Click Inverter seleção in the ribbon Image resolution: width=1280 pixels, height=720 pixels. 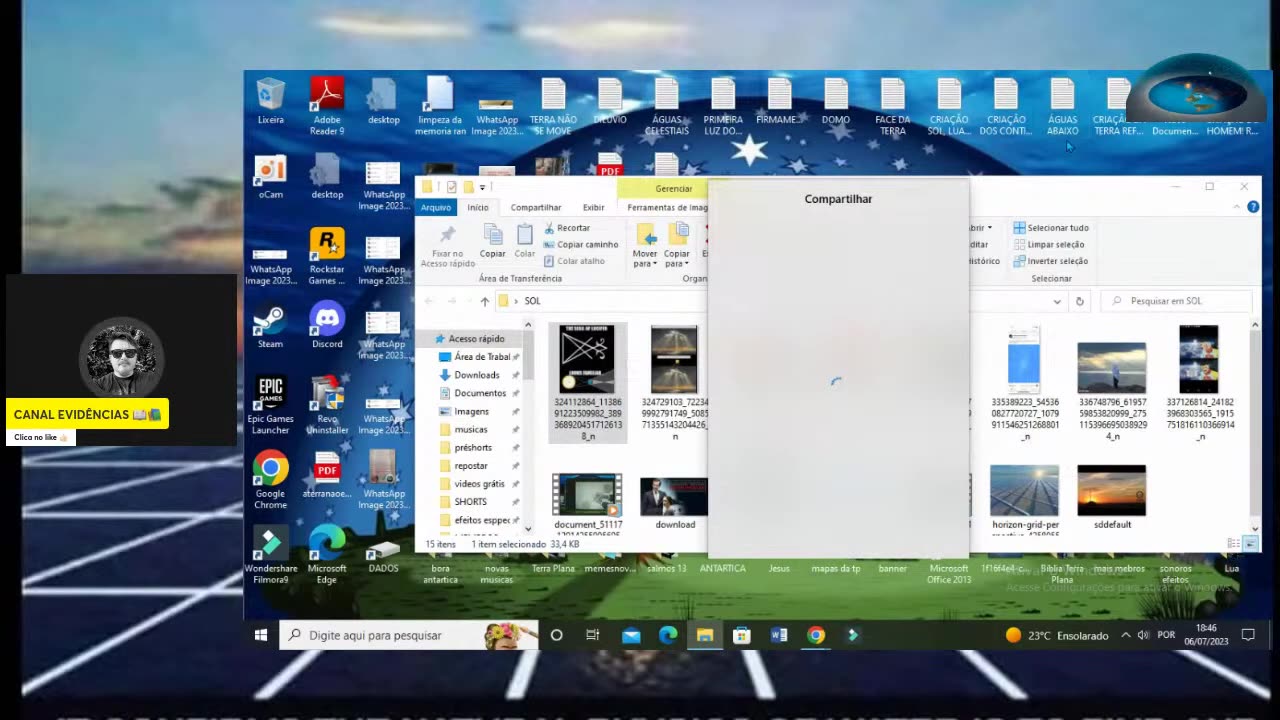pyautogui.click(x=1051, y=261)
